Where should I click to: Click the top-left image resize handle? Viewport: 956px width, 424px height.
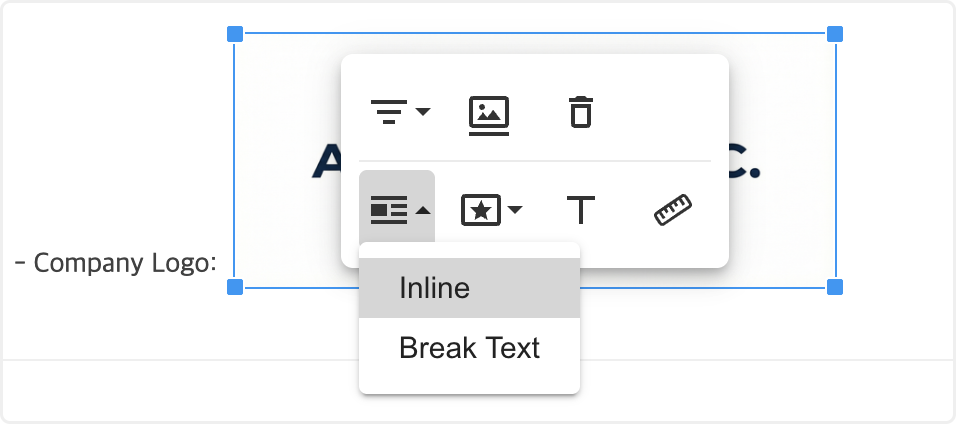pyautogui.click(x=235, y=34)
